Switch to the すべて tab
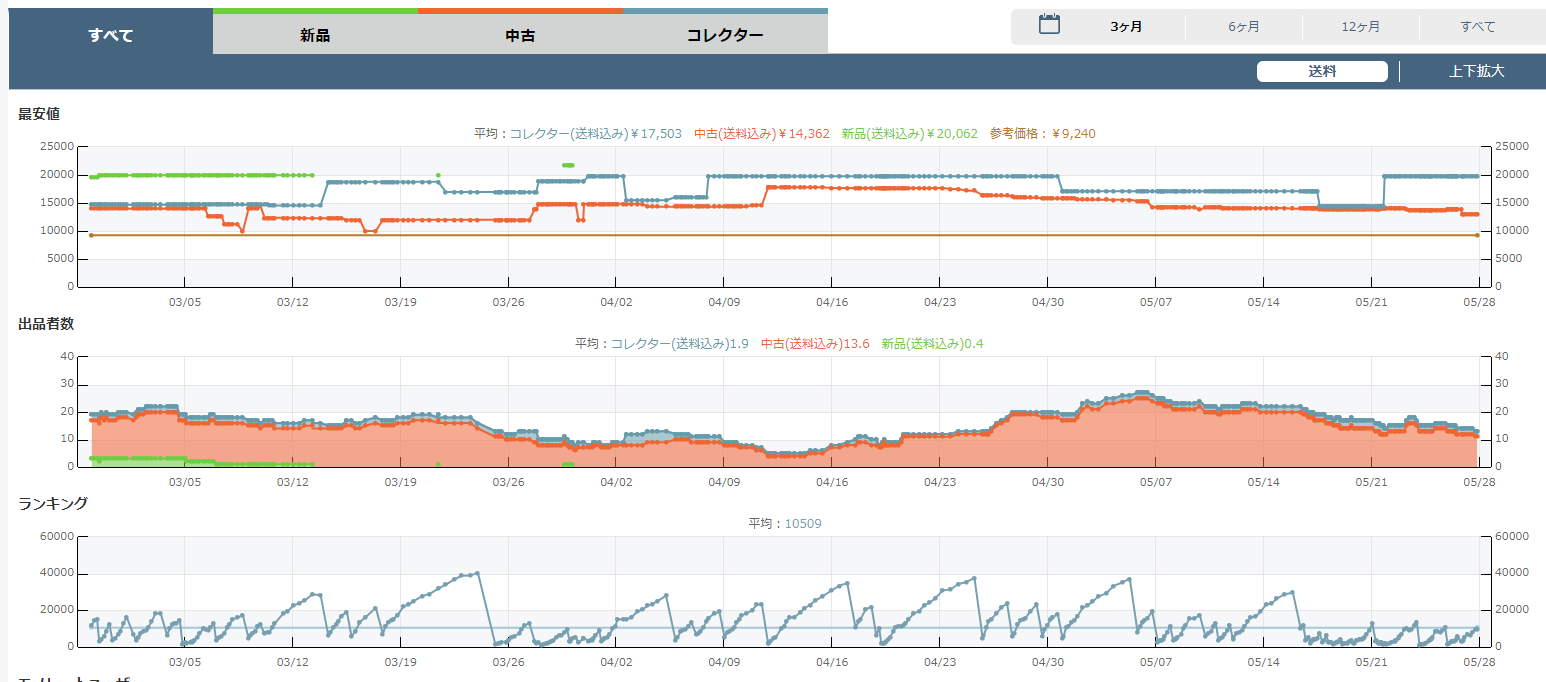 (110, 35)
